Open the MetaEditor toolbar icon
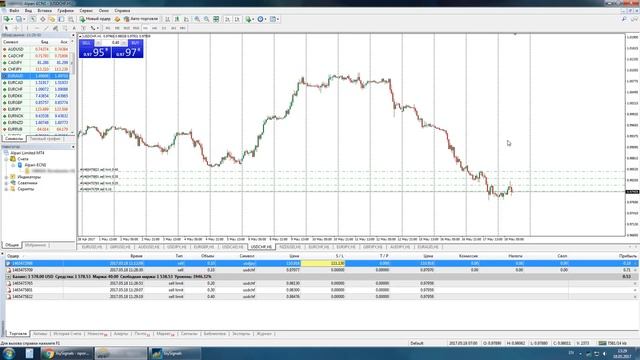This screenshot has width=640, height=360. click(118, 19)
